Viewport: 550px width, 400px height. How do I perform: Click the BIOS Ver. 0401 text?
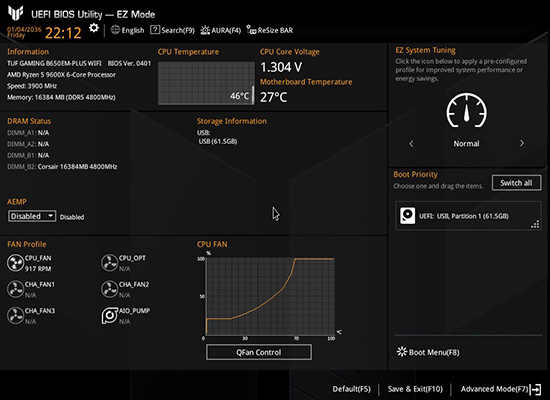tap(129, 63)
